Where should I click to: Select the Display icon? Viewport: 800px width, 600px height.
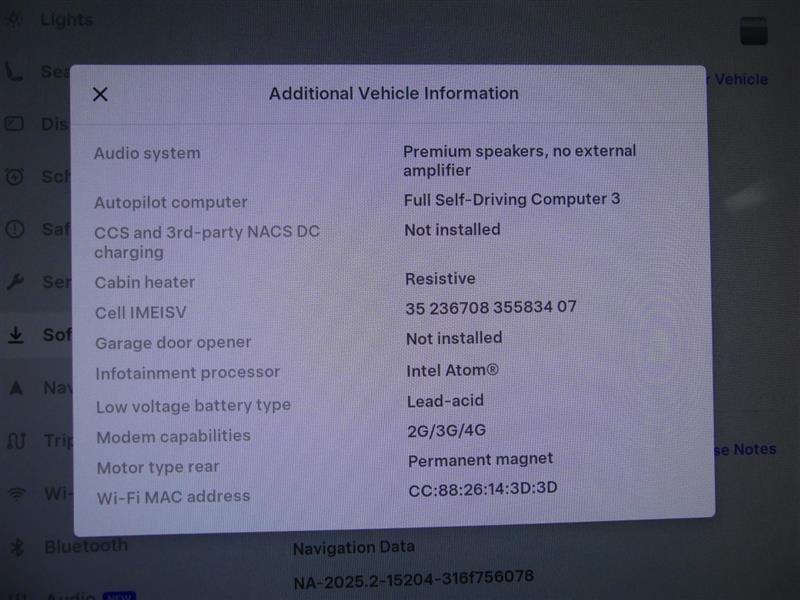[14, 124]
